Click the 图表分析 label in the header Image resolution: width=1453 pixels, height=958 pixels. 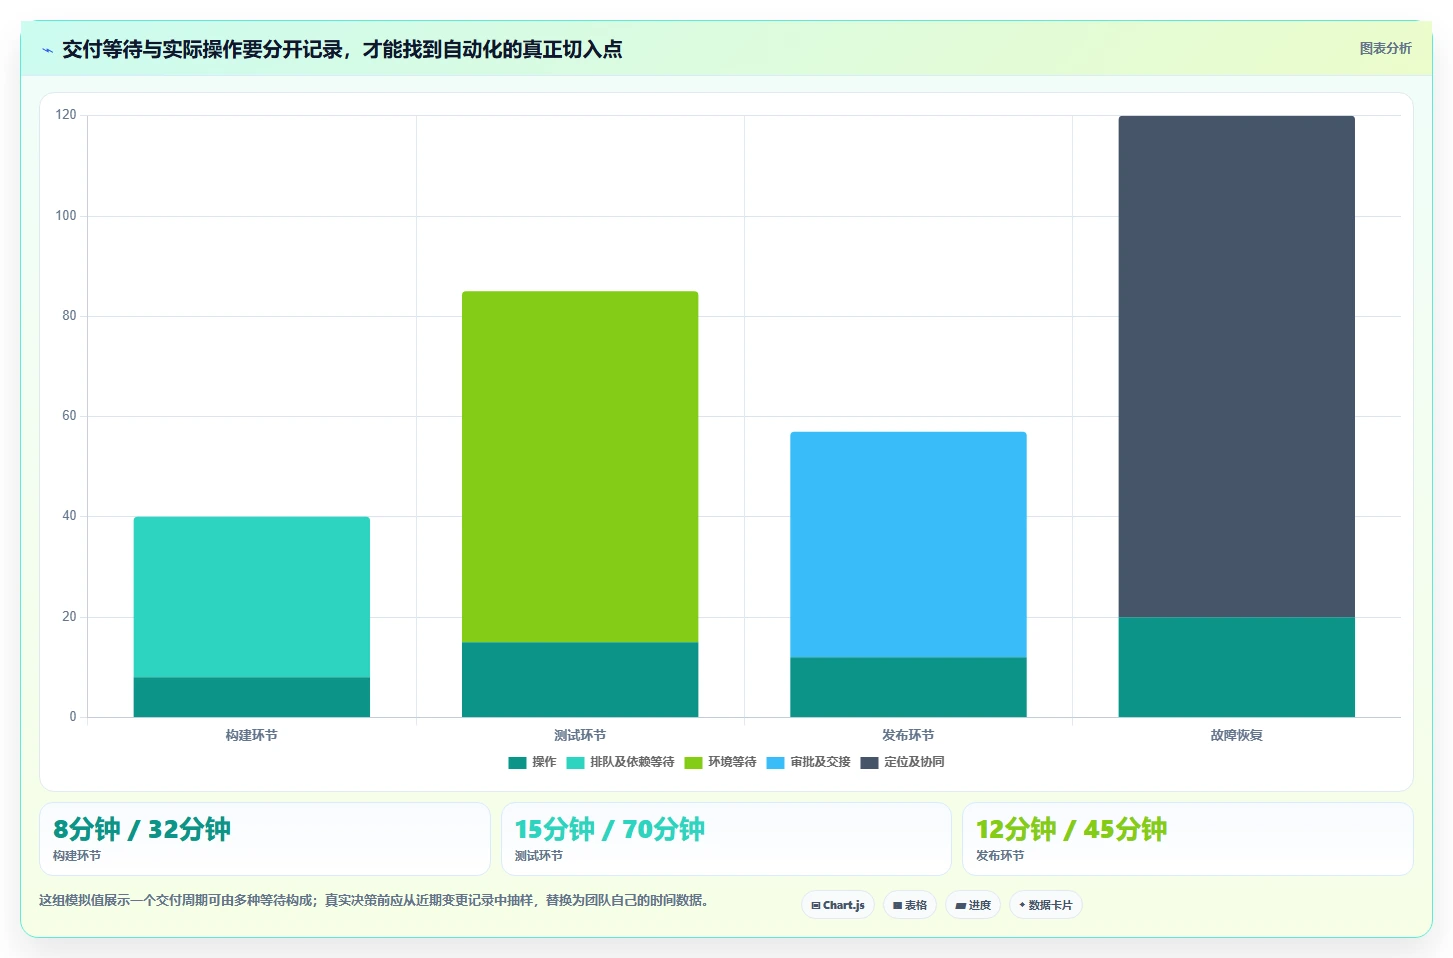[x=1385, y=48]
